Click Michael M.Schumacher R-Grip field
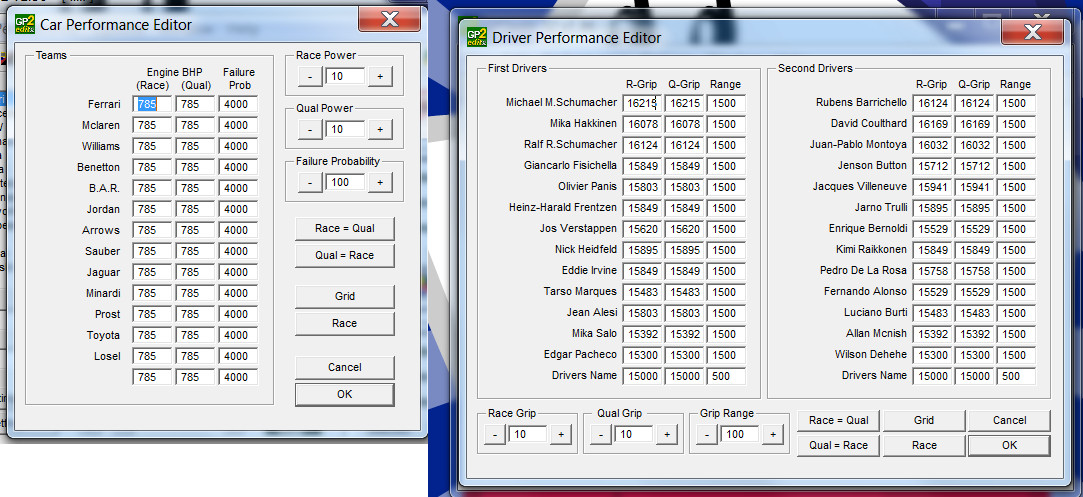Image resolution: width=1083 pixels, height=497 pixels. pyautogui.click(x=641, y=103)
